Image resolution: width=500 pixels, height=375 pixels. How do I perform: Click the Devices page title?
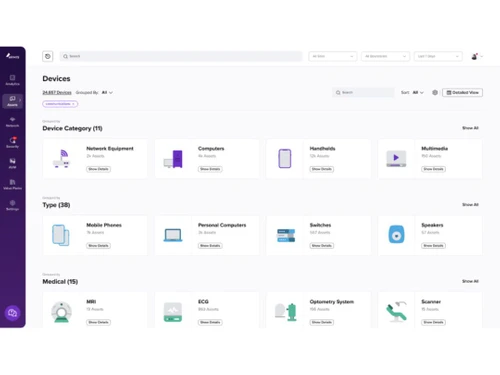pos(56,79)
